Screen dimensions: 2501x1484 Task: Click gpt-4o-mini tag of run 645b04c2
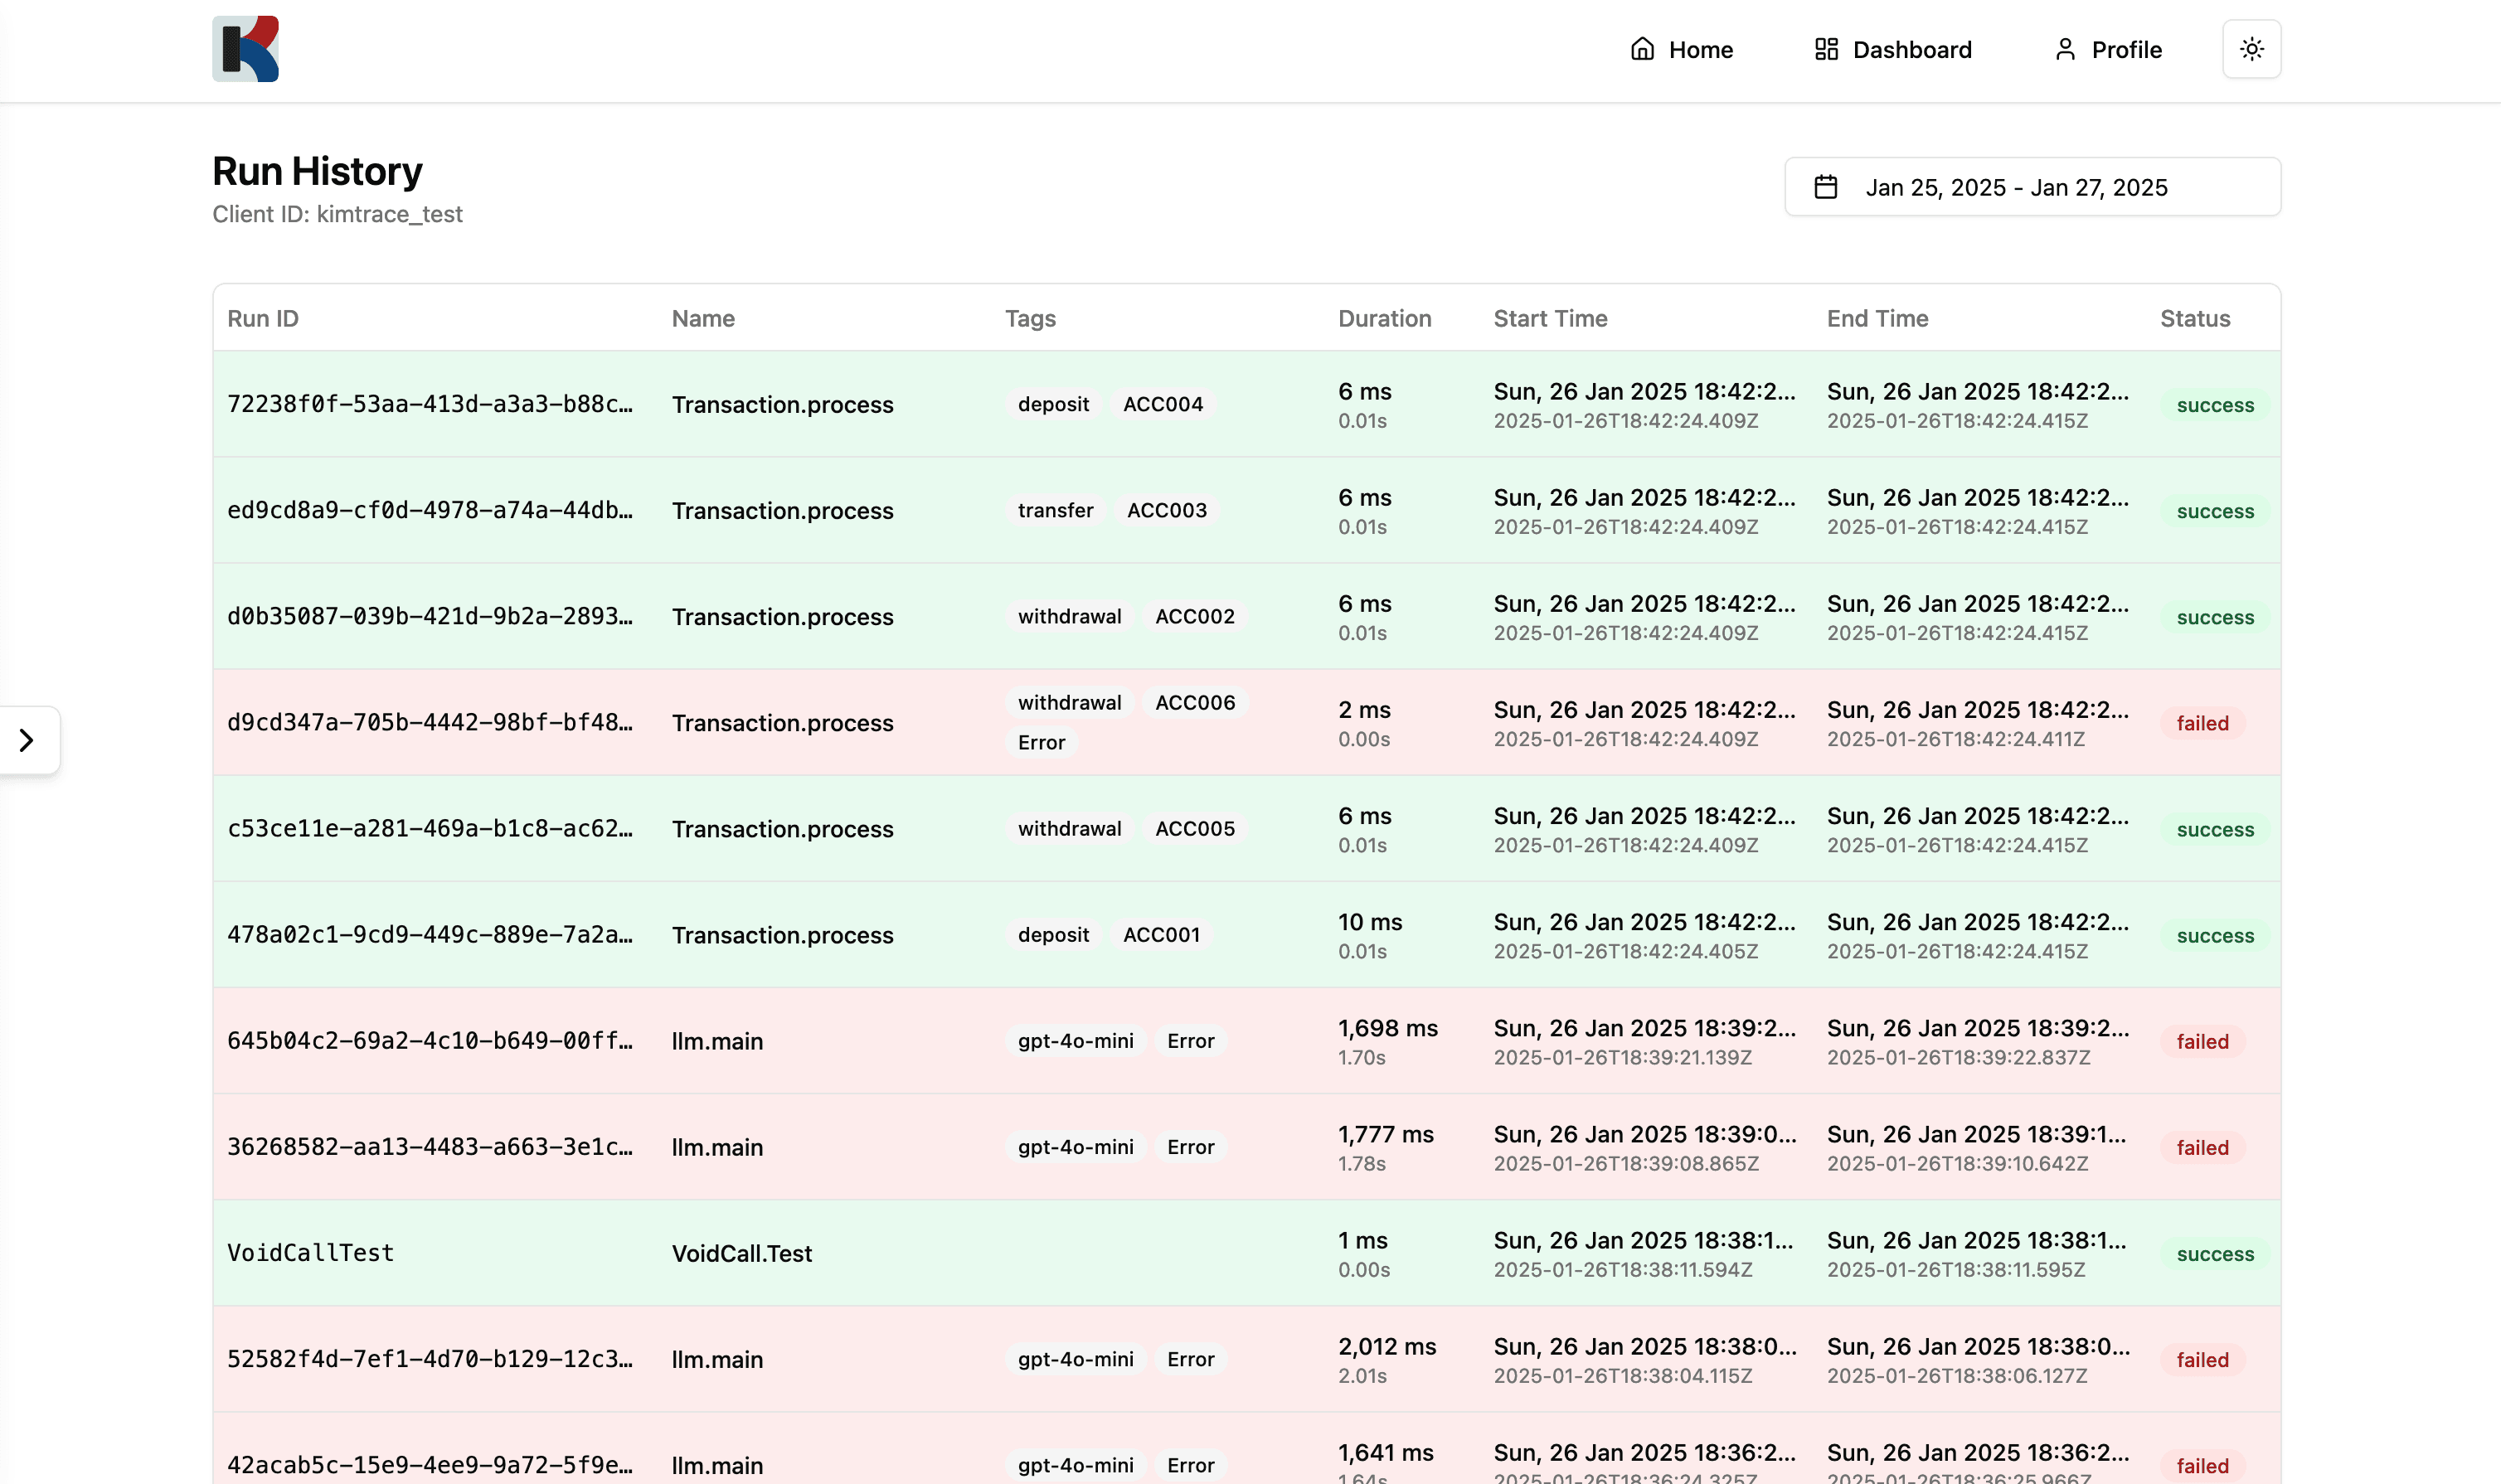[x=1075, y=1040]
